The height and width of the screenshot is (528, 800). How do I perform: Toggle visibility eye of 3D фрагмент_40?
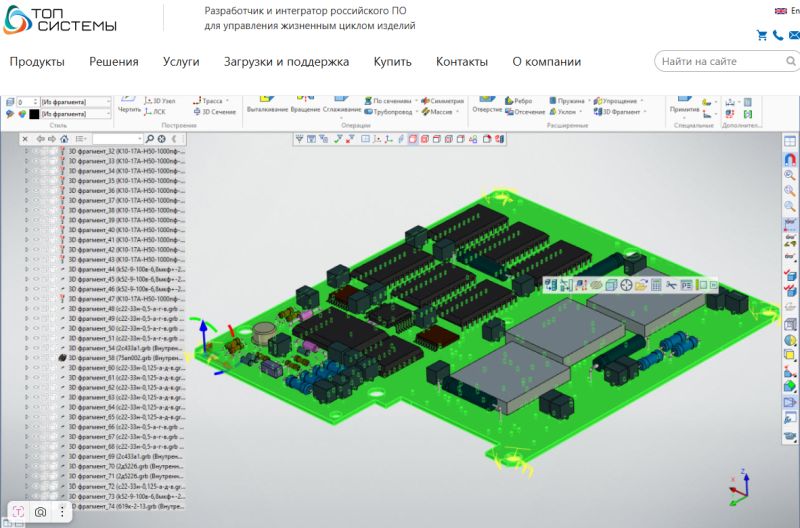(x=36, y=230)
